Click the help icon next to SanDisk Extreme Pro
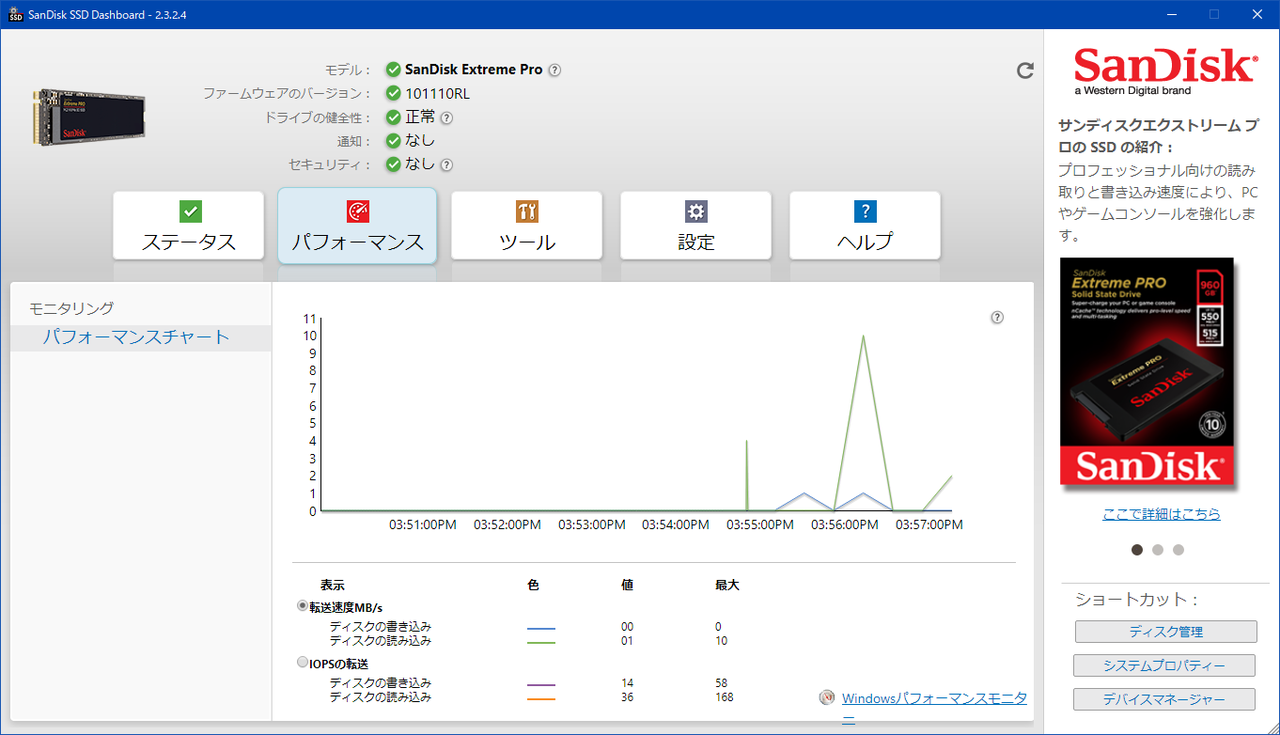1280x735 pixels. click(554, 70)
